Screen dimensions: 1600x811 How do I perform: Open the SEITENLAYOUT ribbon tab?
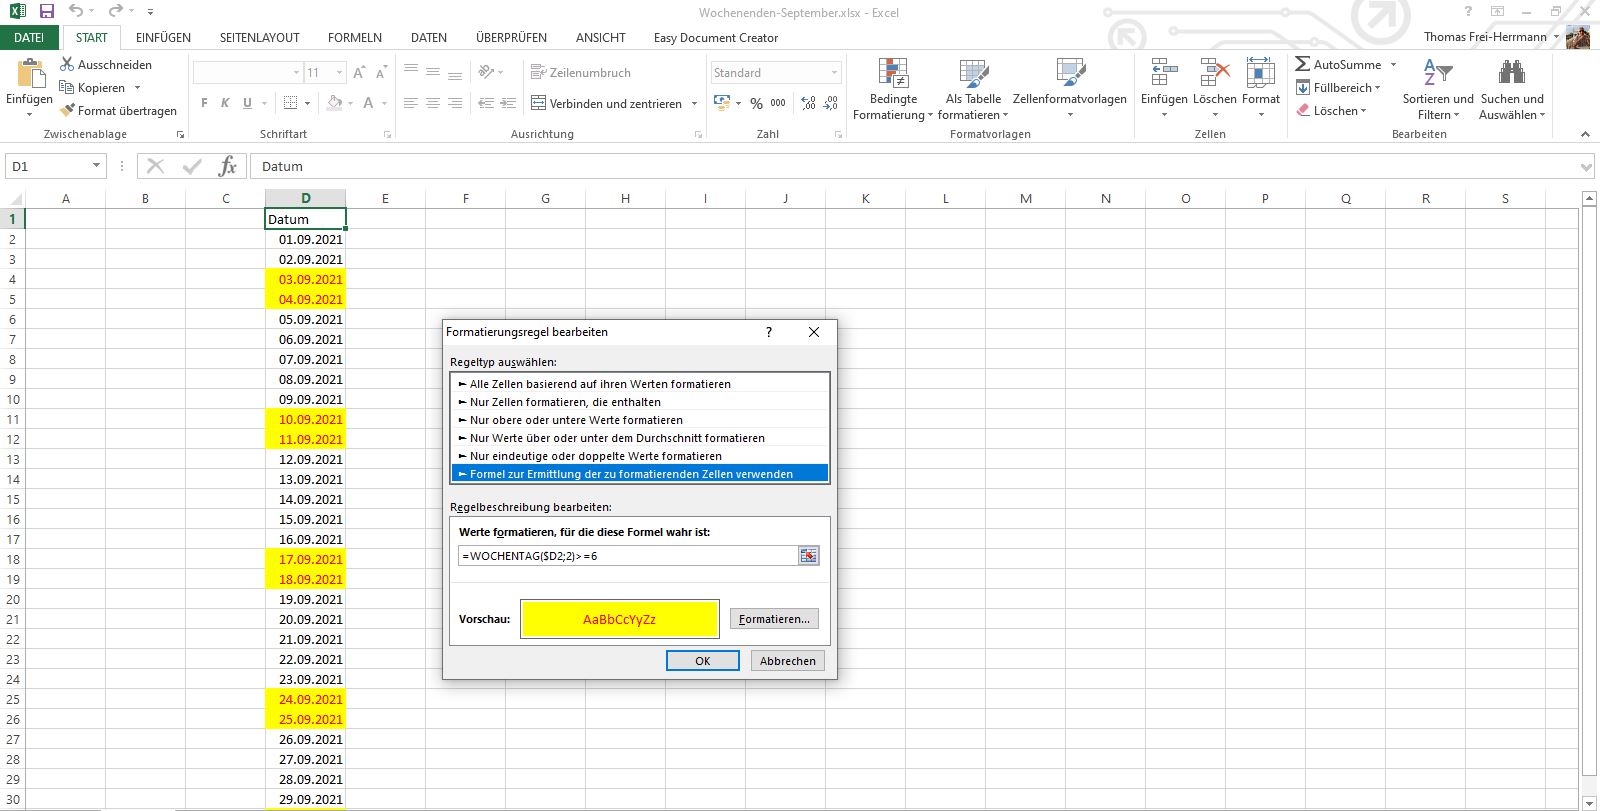point(259,37)
